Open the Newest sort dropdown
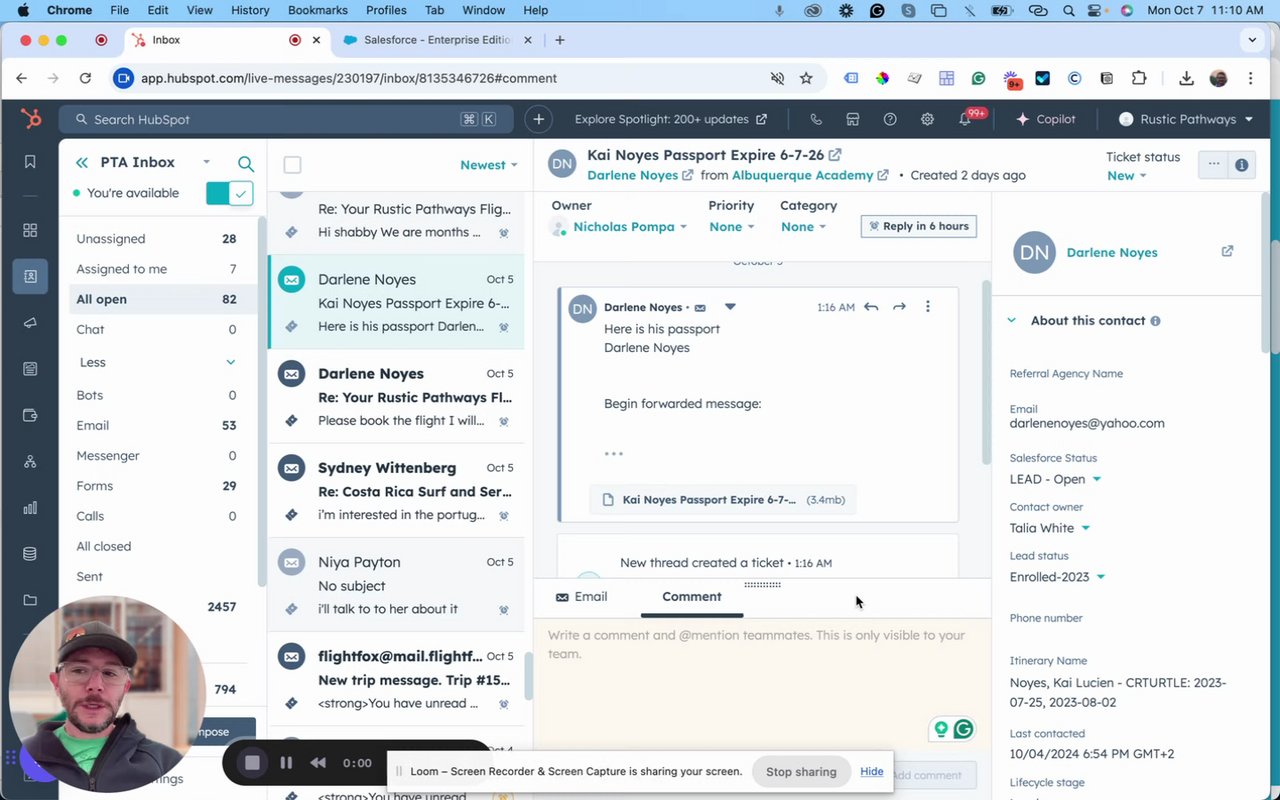The width and height of the screenshot is (1280, 800). tap(489, 165)
